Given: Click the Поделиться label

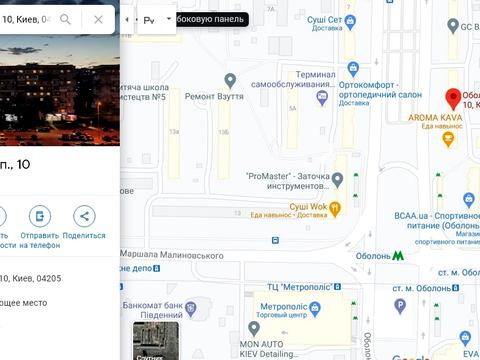Looking at the screenshot, I should click(x=84, y=235).
